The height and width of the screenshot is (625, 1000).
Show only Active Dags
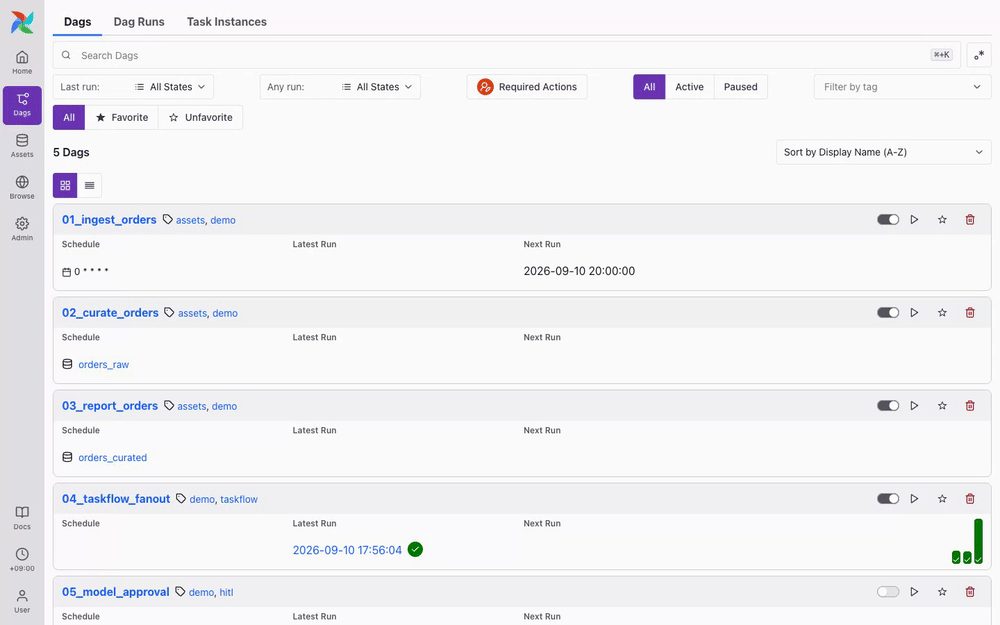coord(689,87)
